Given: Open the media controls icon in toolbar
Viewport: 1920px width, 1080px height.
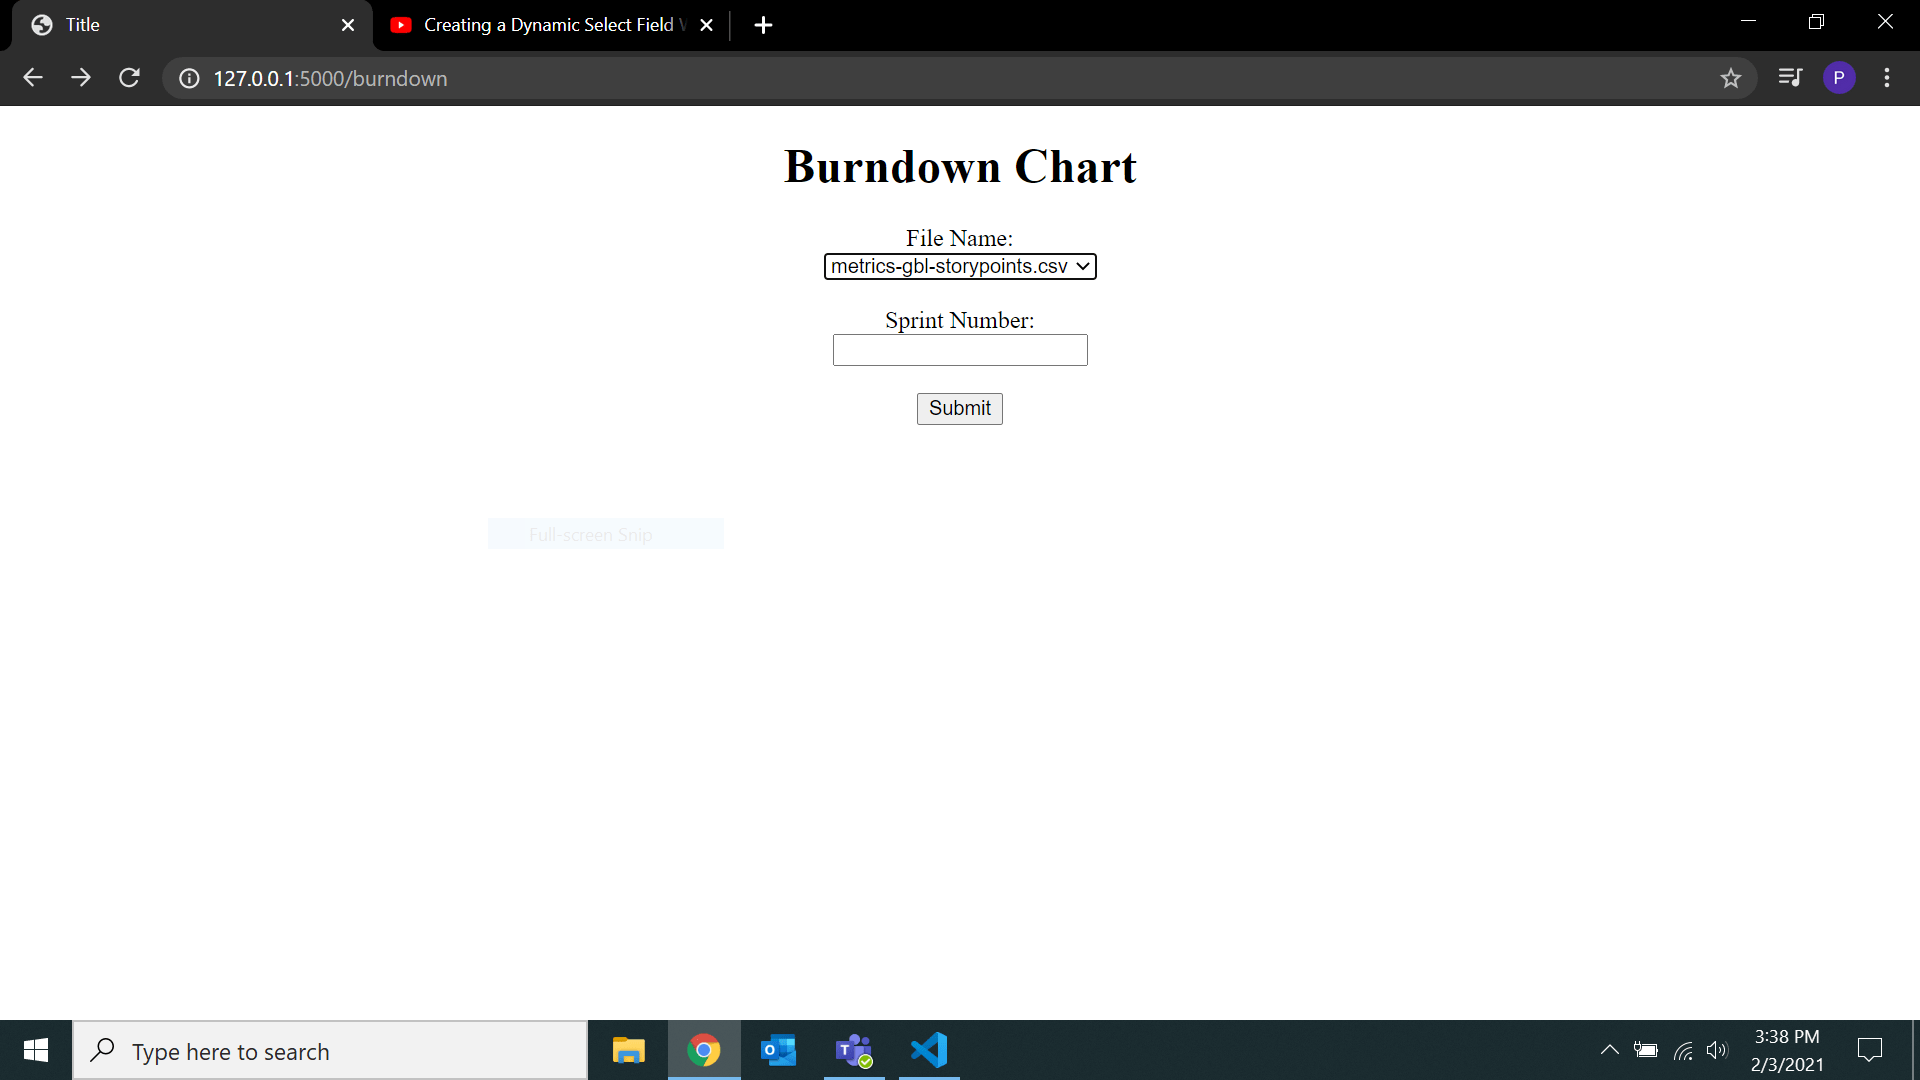Looking at the screenshot, I should click(x=1790, y=77).
